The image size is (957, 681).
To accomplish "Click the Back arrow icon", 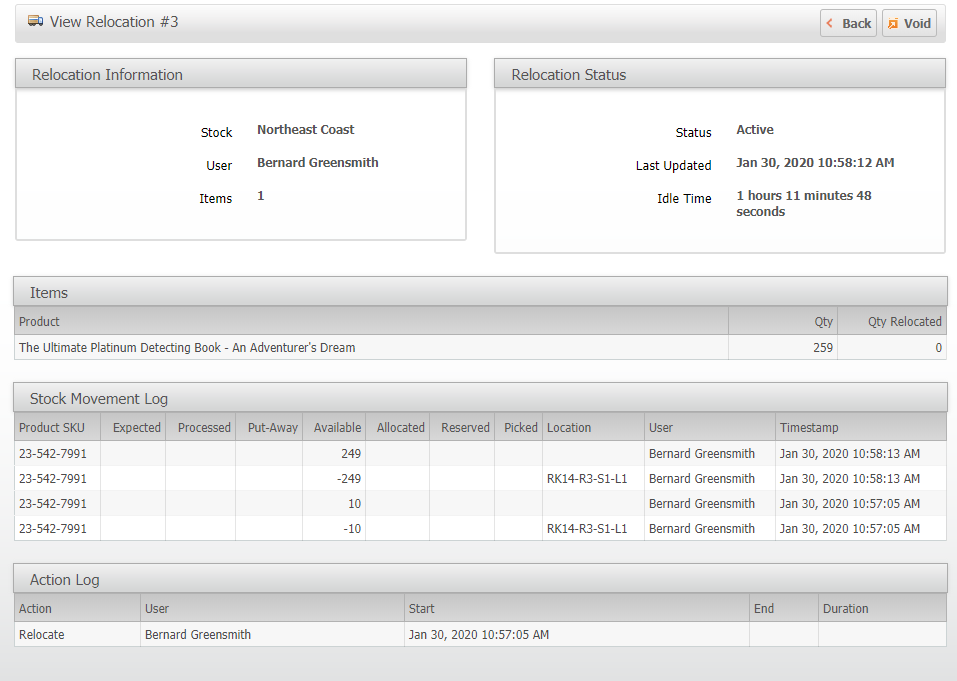I will click(x=829, y=23).
